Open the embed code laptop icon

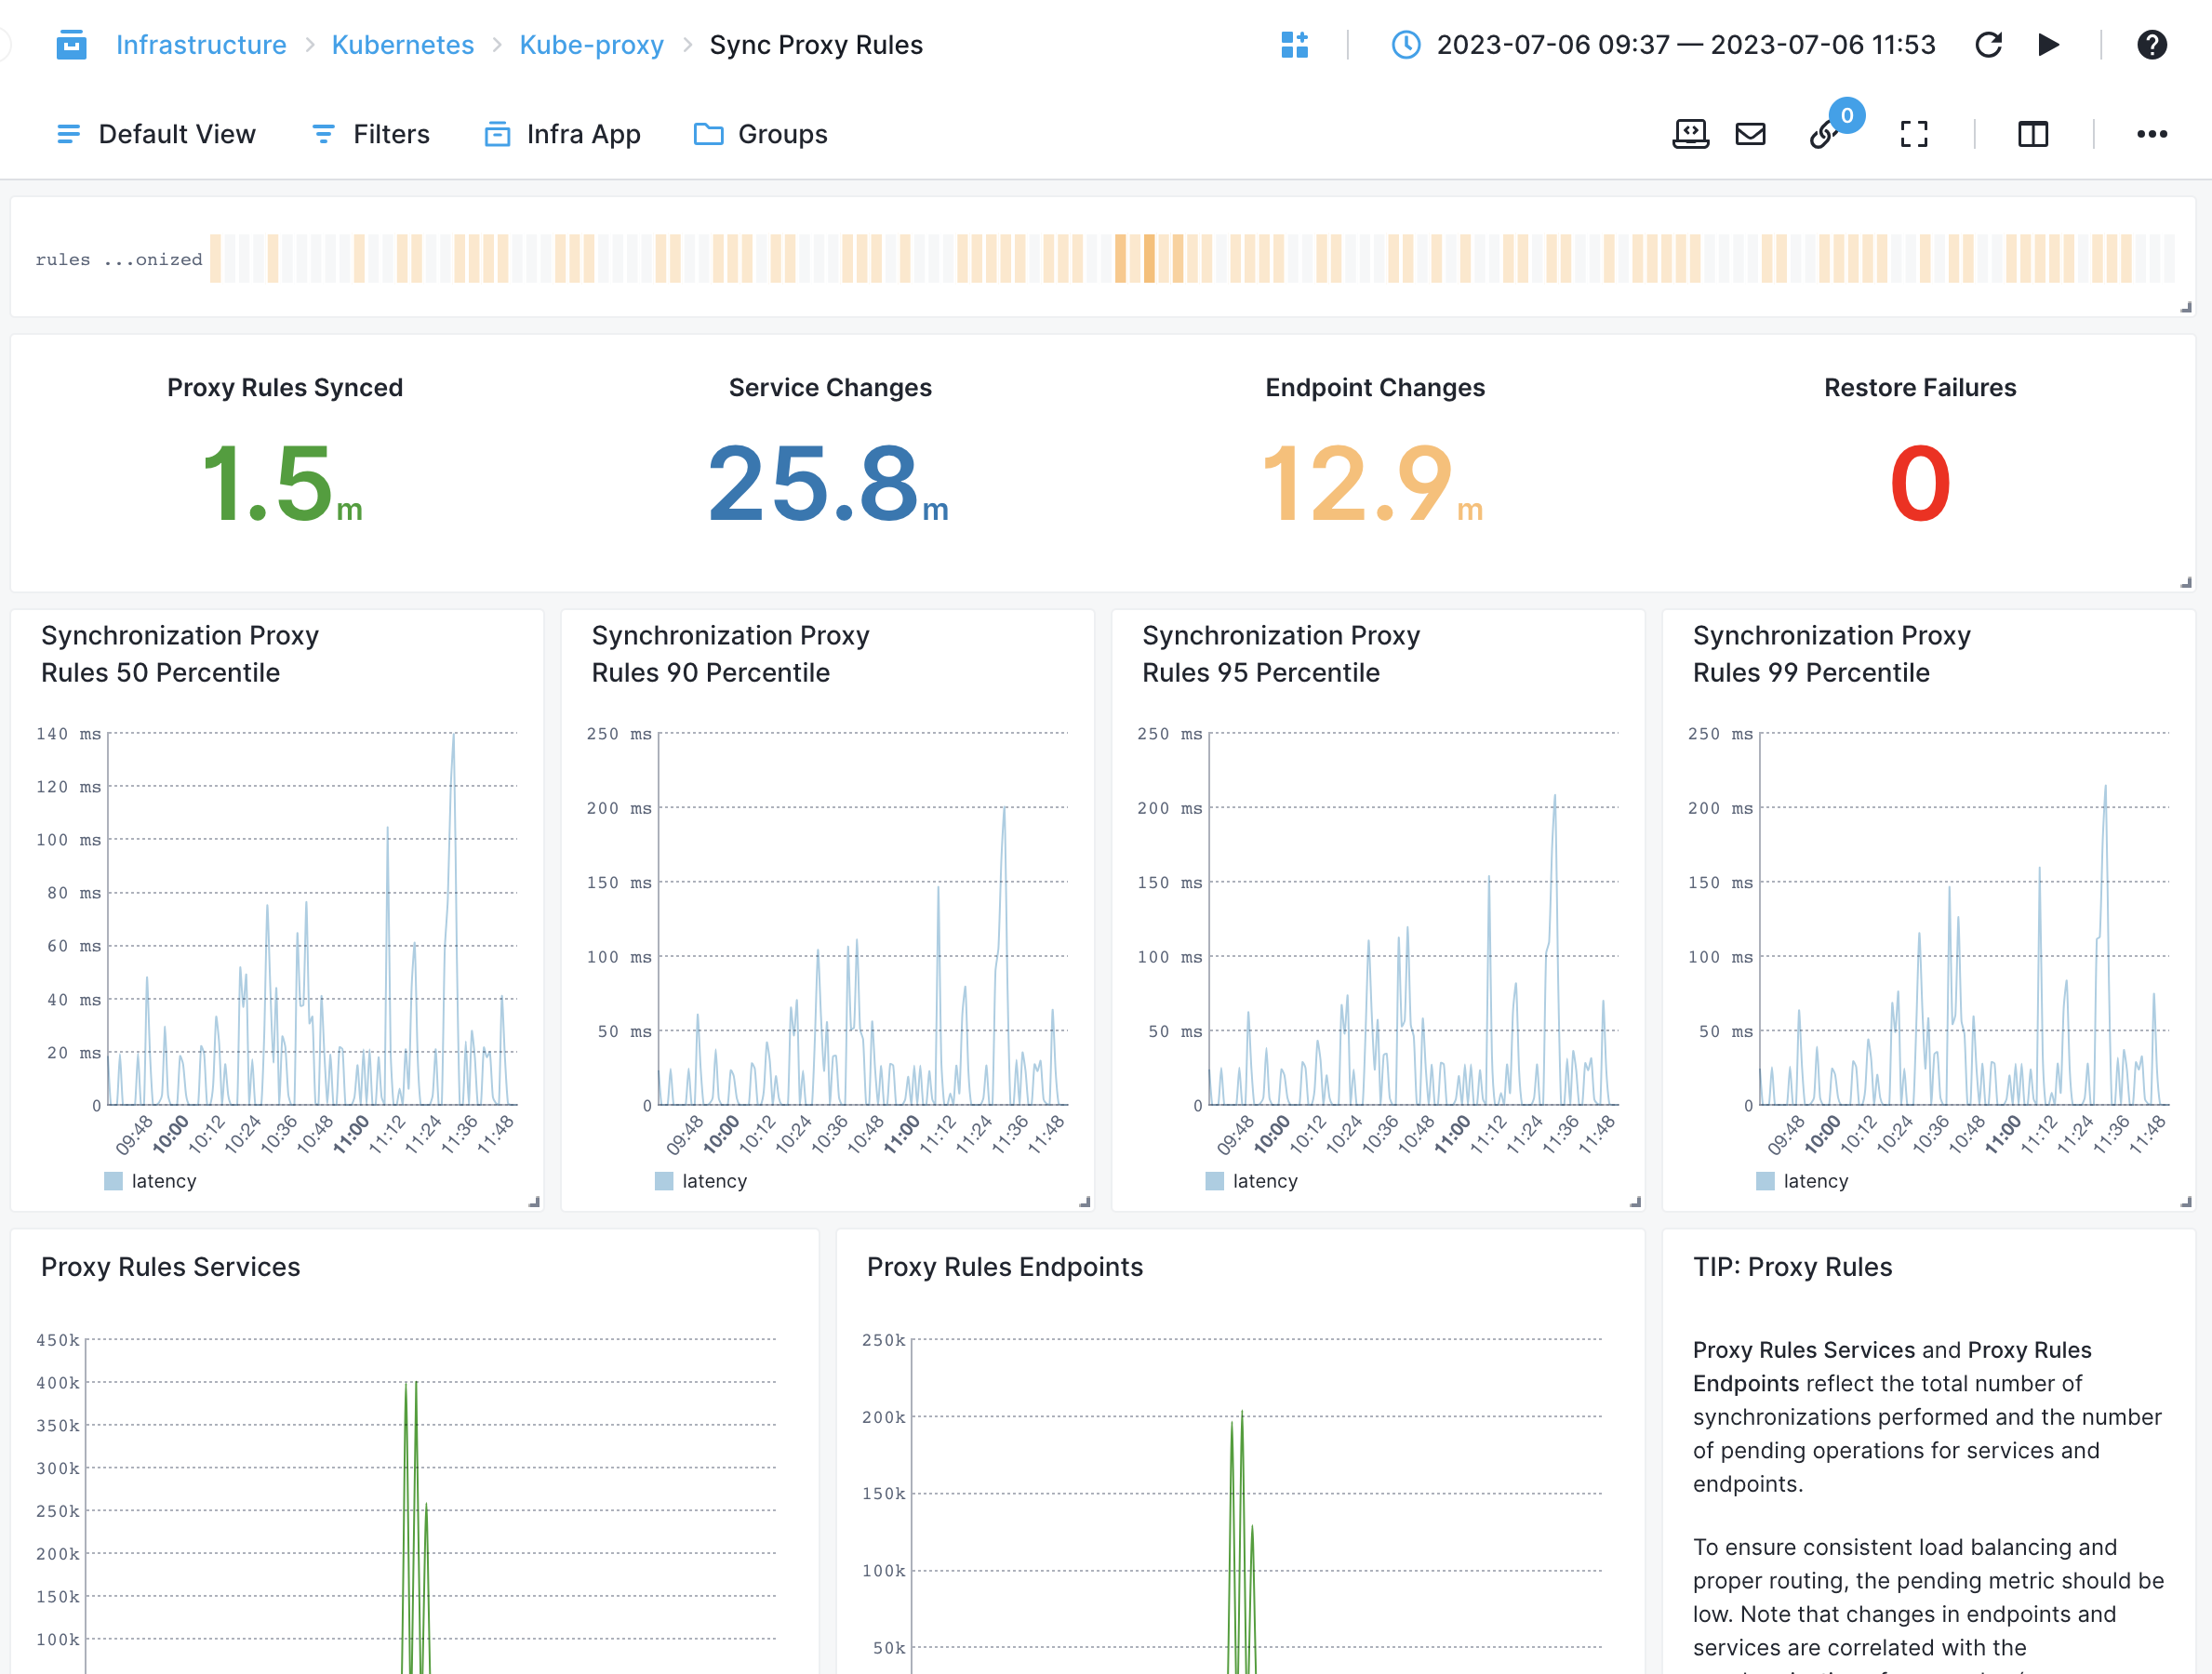point(1690,134)
